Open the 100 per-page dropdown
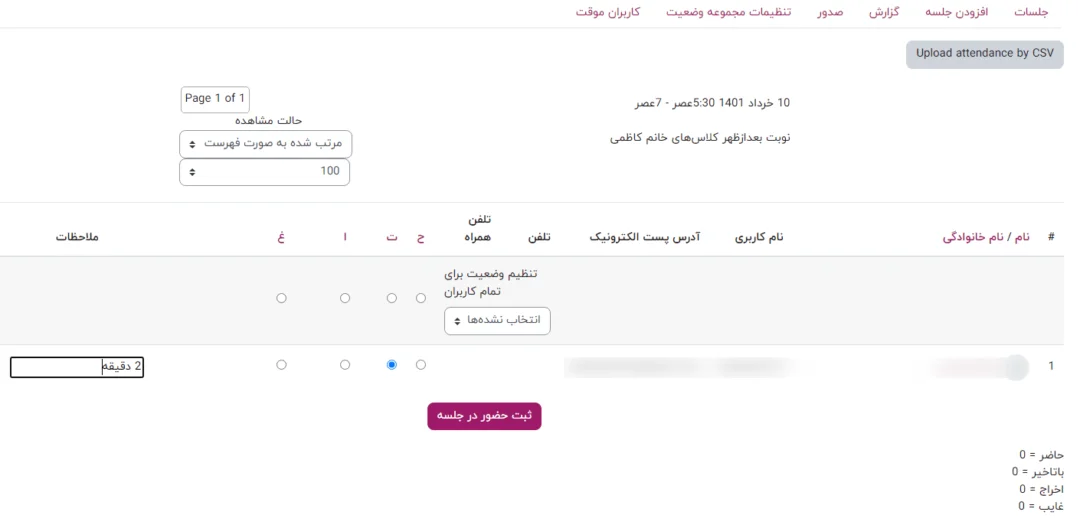Viewport: 1080px width, 525px height. point(265,172)
